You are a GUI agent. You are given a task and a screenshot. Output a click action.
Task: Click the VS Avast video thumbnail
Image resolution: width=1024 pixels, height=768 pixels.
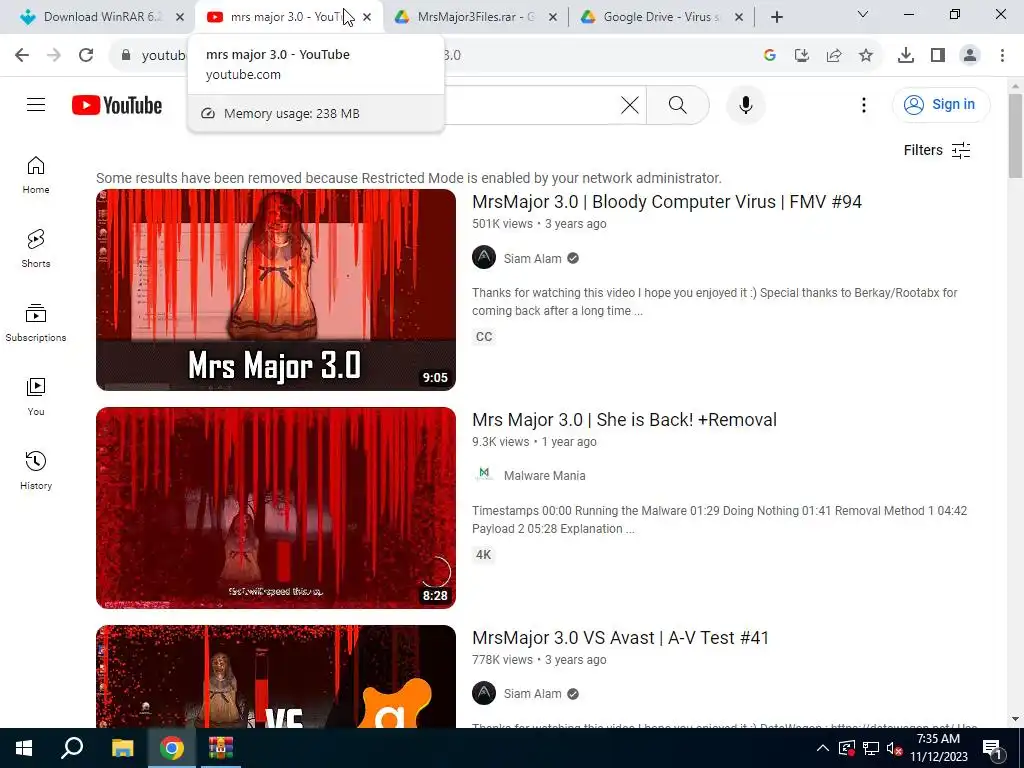point(276,677)
